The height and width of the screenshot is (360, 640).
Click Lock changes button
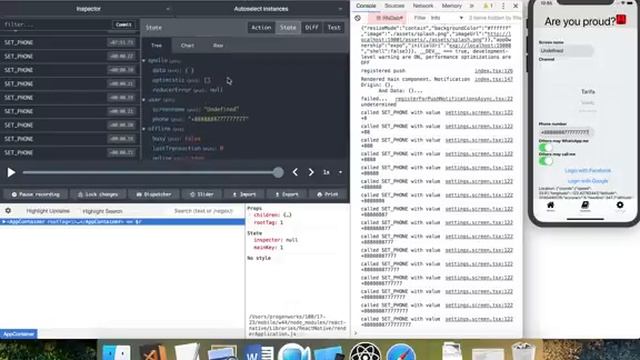pyautogui.click(x=98, y=194)
